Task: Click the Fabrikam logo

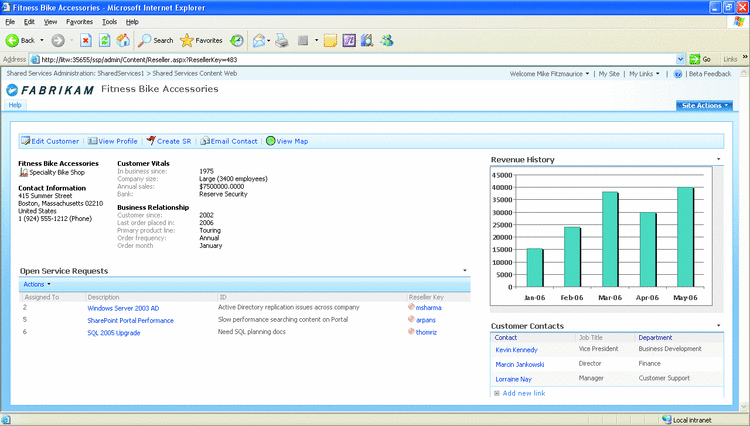Action: [50, 90]
